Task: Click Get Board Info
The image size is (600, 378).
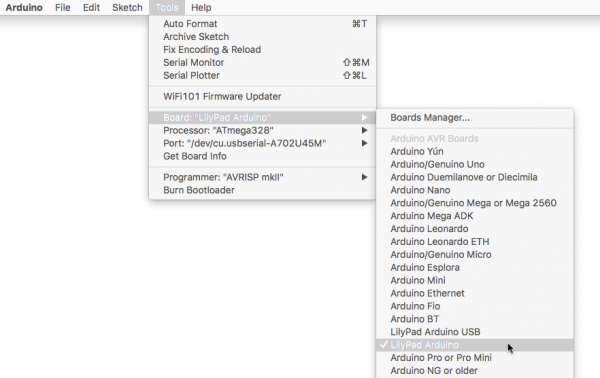Action: click(x=262, y=156)
